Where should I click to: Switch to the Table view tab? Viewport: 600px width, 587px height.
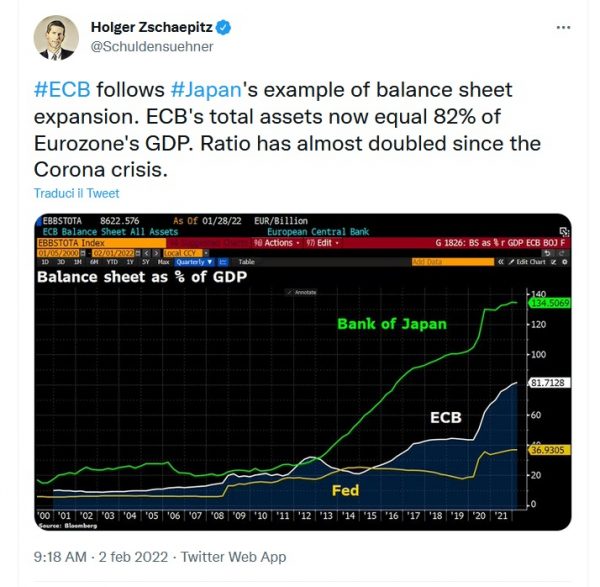click(246, 262)
